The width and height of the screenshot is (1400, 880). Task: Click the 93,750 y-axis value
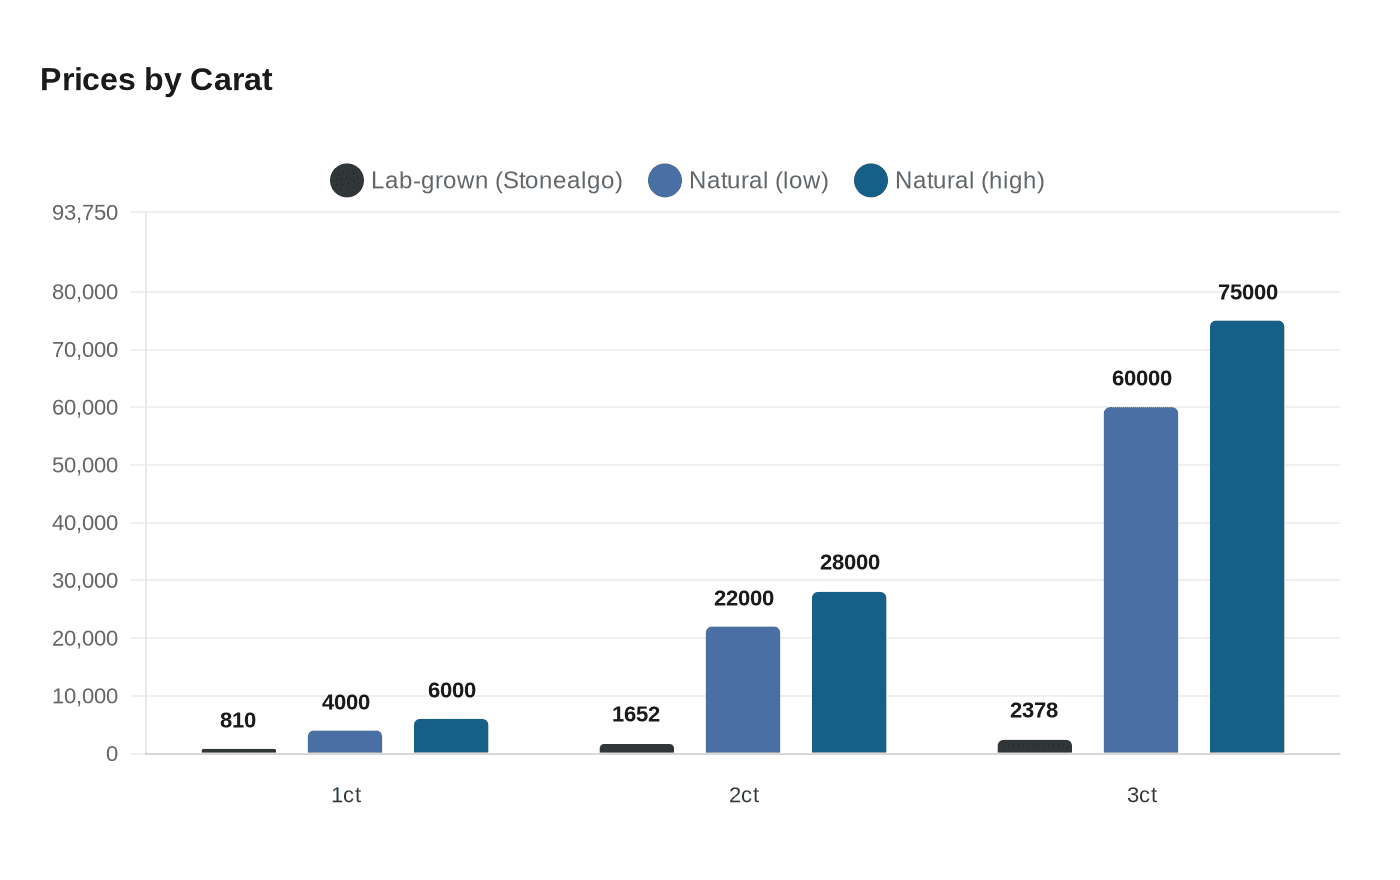coord(85,212)
